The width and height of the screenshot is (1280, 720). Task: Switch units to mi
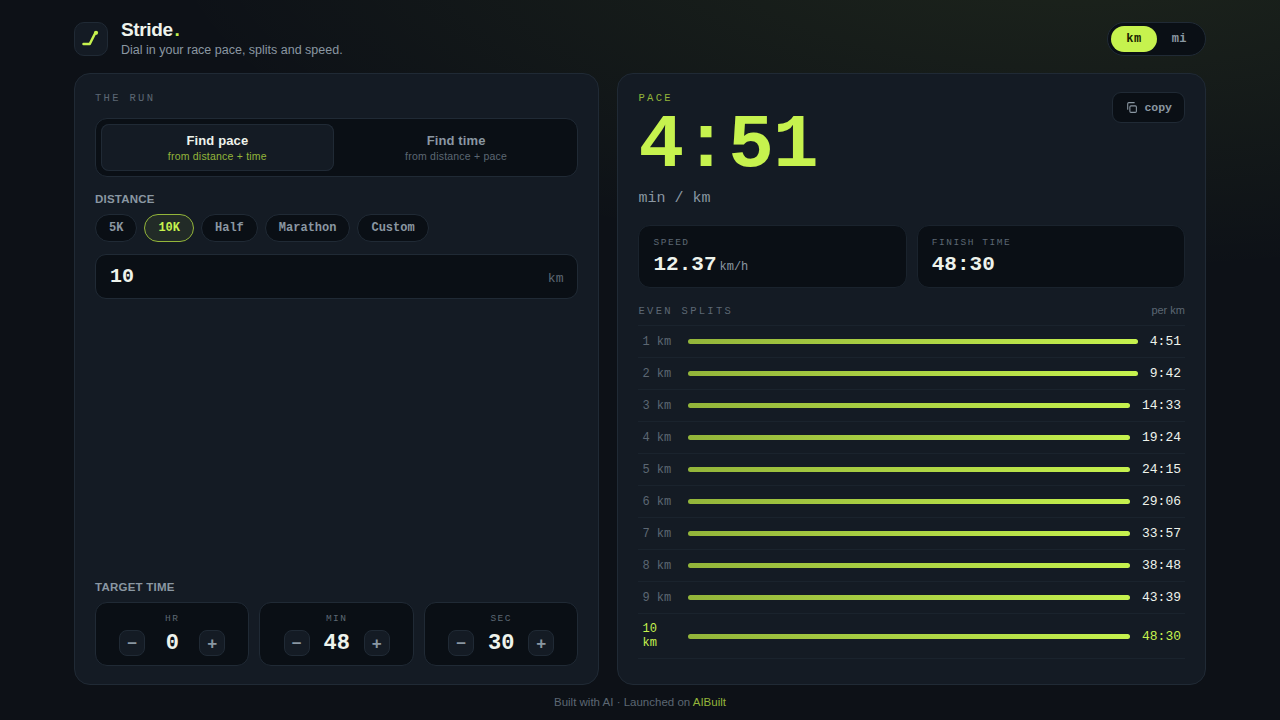click(x=1179, y=39)
